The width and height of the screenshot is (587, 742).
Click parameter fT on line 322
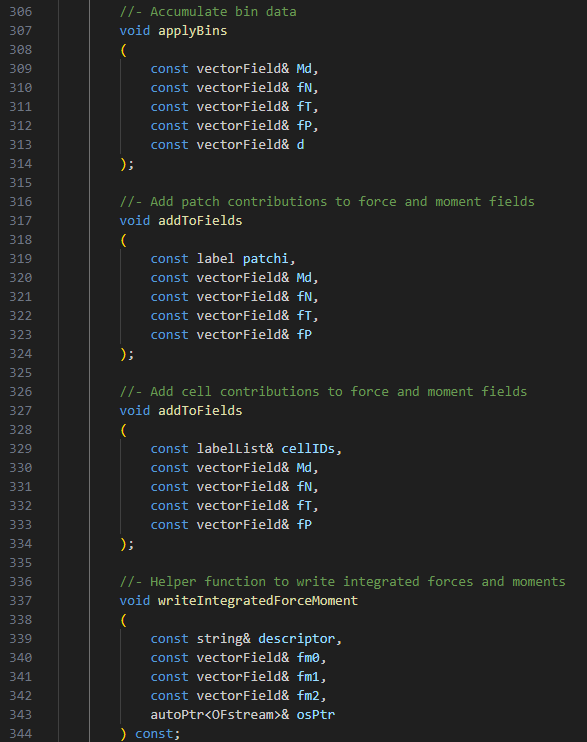(x=304, y=316)
